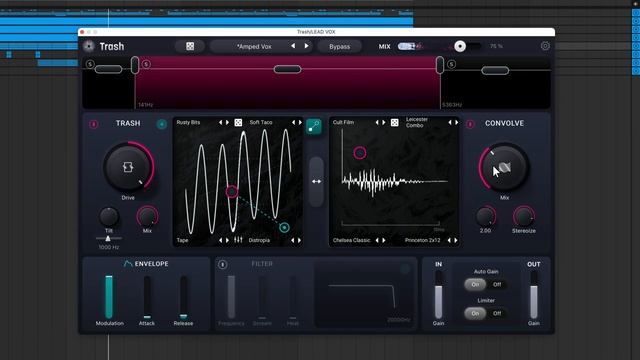
Task: Turn Auto Gain Off
Action: click(x=497, y=284)
